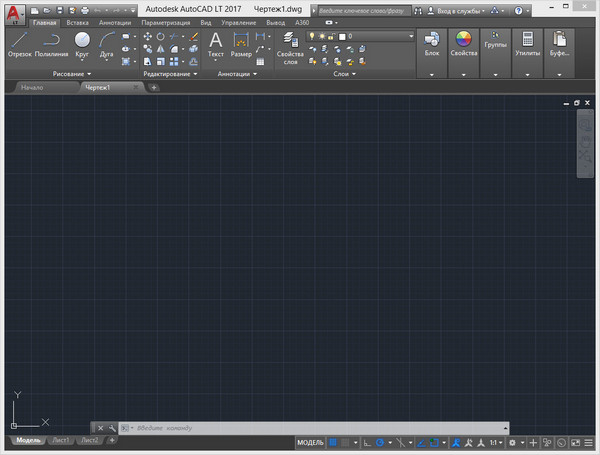This screenshot has height=455, width=600.
Task: Expand the Редактирование panel
Action: 170,74
